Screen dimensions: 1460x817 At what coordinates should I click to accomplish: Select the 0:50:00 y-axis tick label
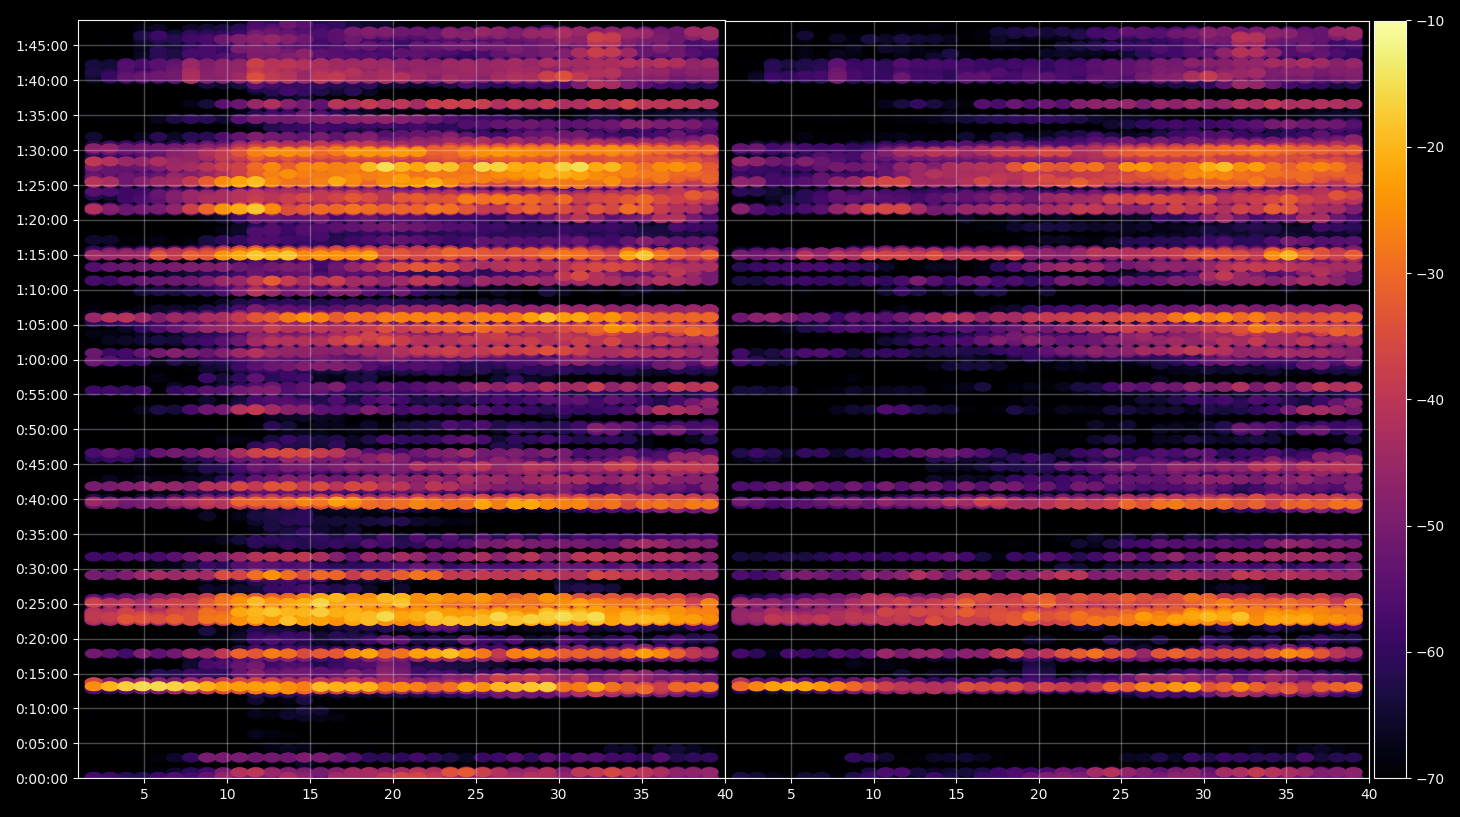[42, 430]
